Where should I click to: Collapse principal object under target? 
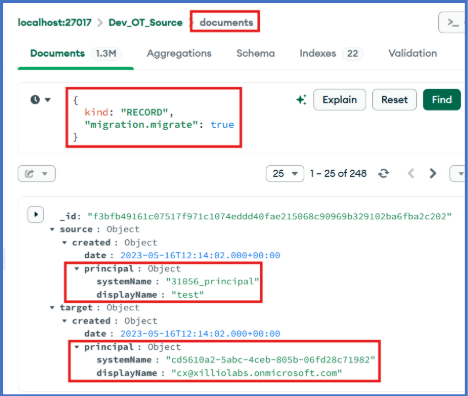point(77,347)
